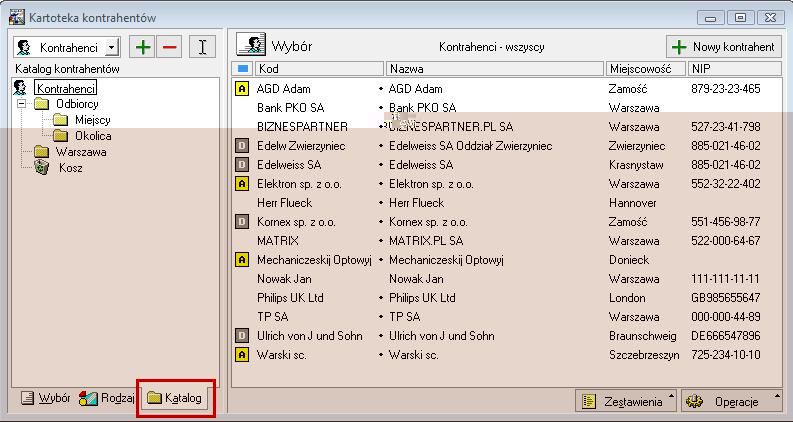Click the Braunschweig city cell
This screenshot has height=422, width=793.
642,336
